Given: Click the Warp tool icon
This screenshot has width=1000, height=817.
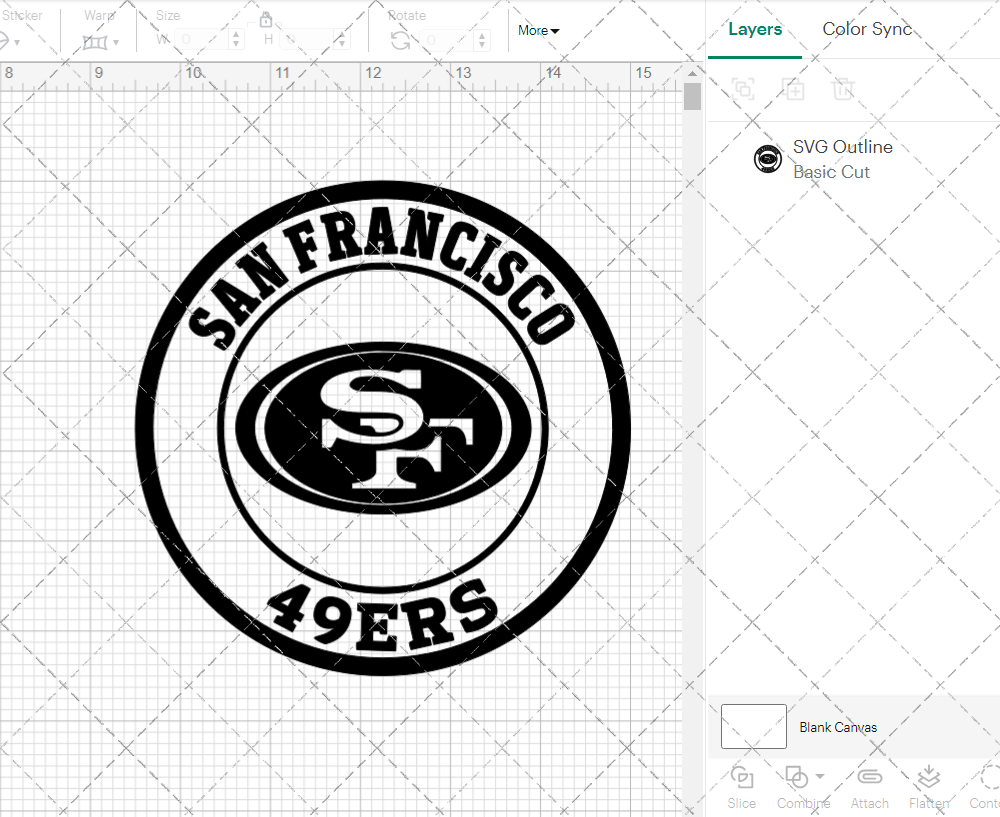Looking at the screenshot, I should tap(97, 42).
